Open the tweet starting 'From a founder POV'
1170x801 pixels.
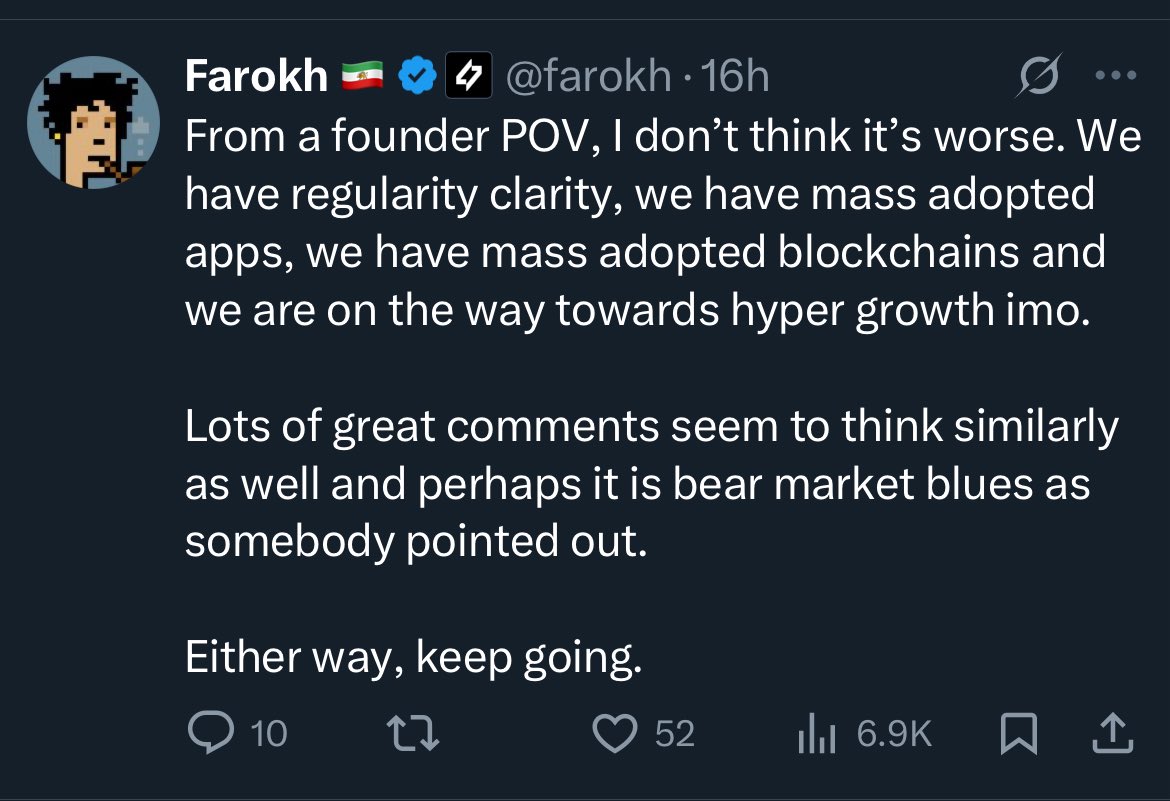pyautogui.click(x=660, y=222)
